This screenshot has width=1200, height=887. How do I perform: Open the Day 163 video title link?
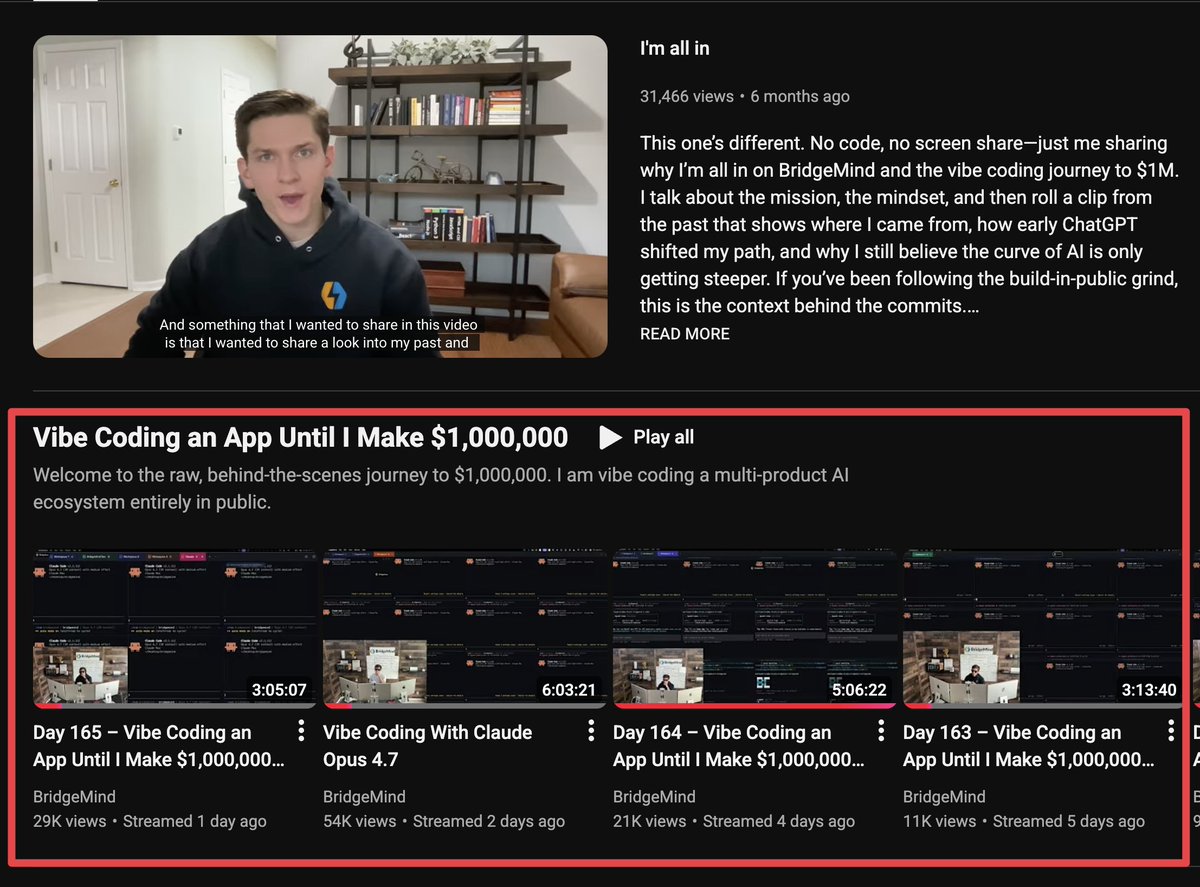[x=1028, y=746]
